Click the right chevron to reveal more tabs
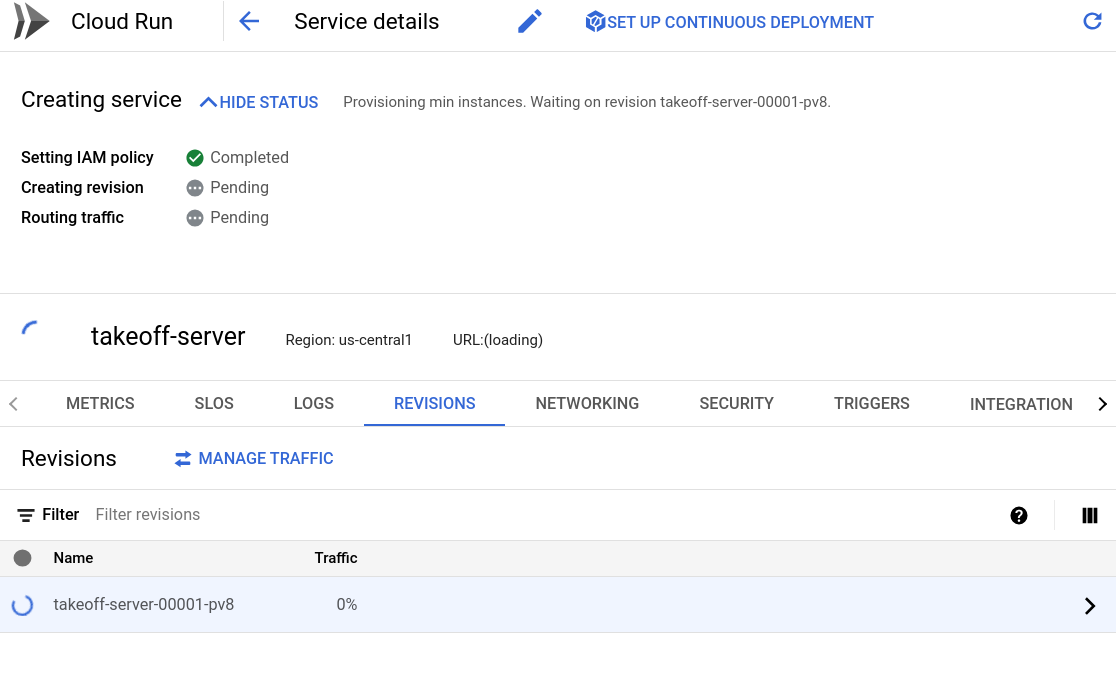Viewport: 1116px width, 674px height. click(x=1102, y=403)
